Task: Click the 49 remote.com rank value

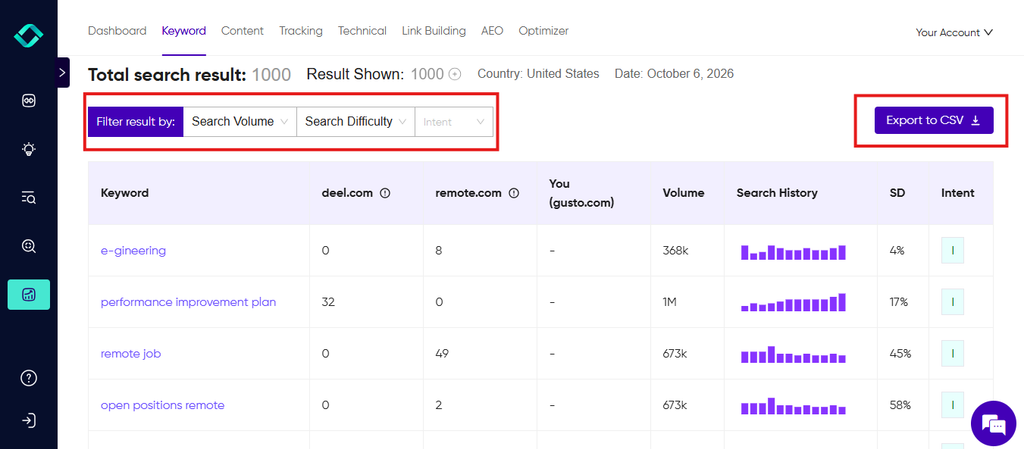Action: (x=442, y=354)
